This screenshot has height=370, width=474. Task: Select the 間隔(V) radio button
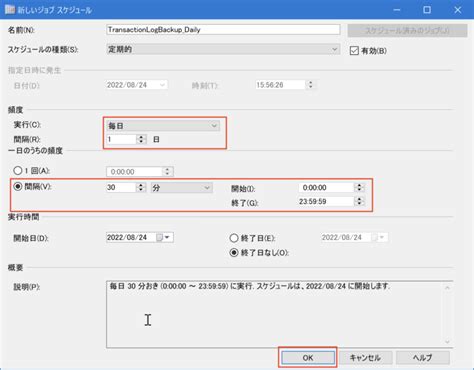tap(18, 186)
